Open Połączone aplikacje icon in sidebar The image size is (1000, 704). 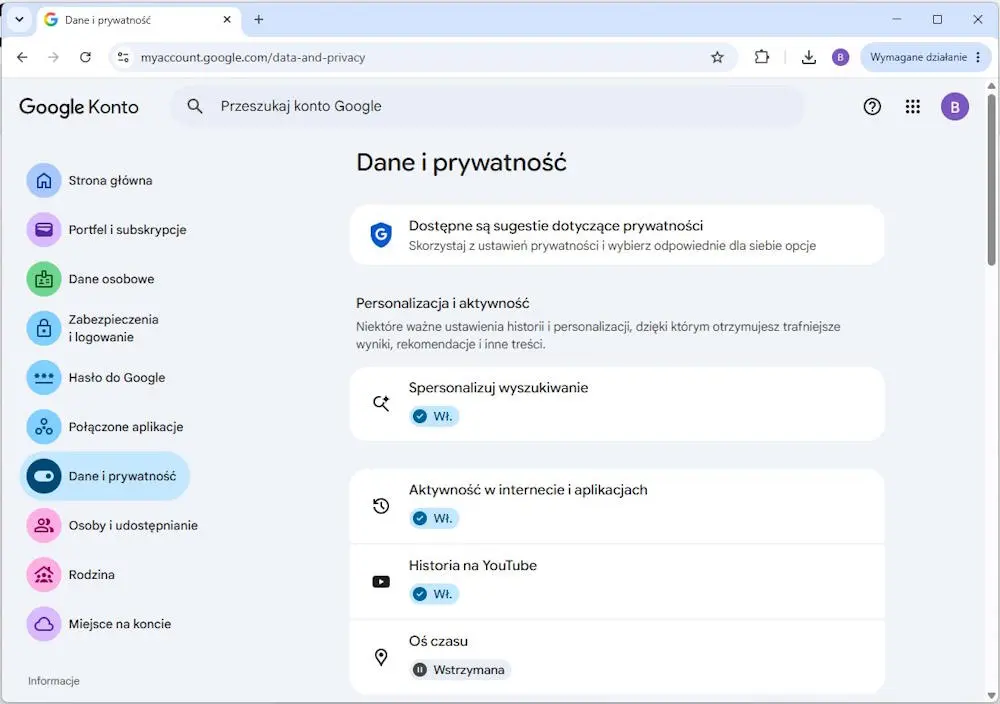43,427
